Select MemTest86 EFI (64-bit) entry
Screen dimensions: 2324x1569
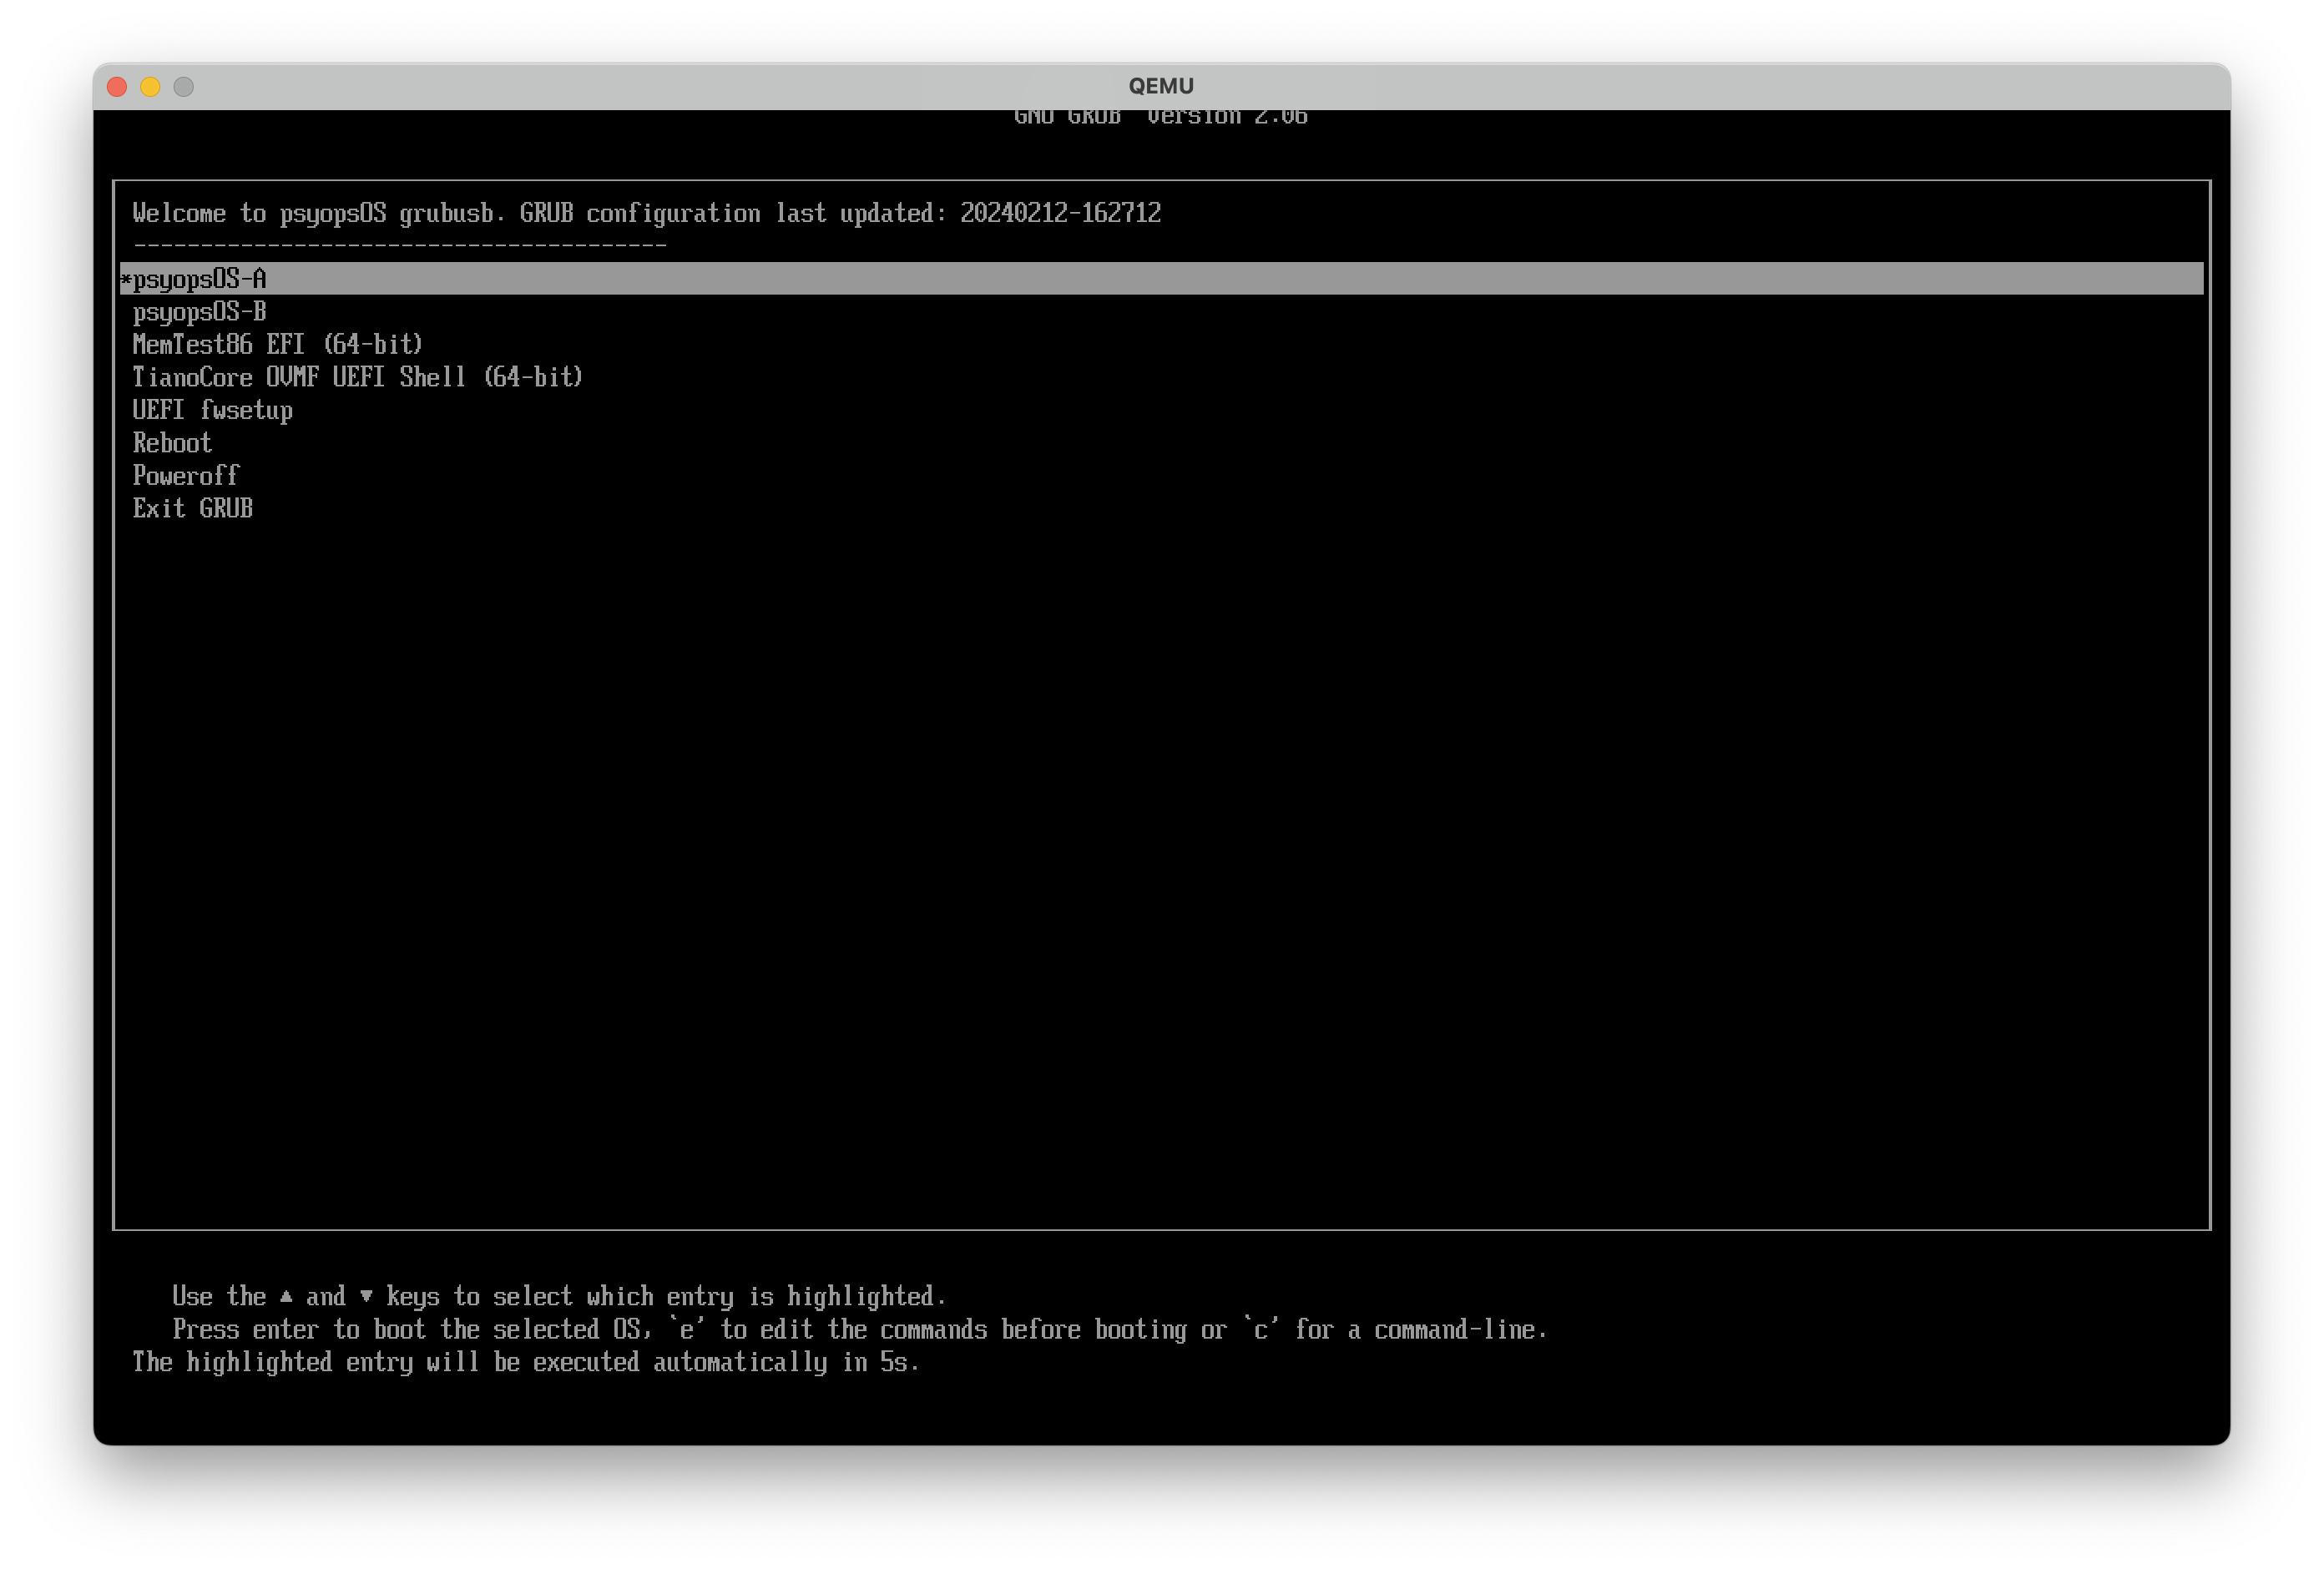point(277,345)
